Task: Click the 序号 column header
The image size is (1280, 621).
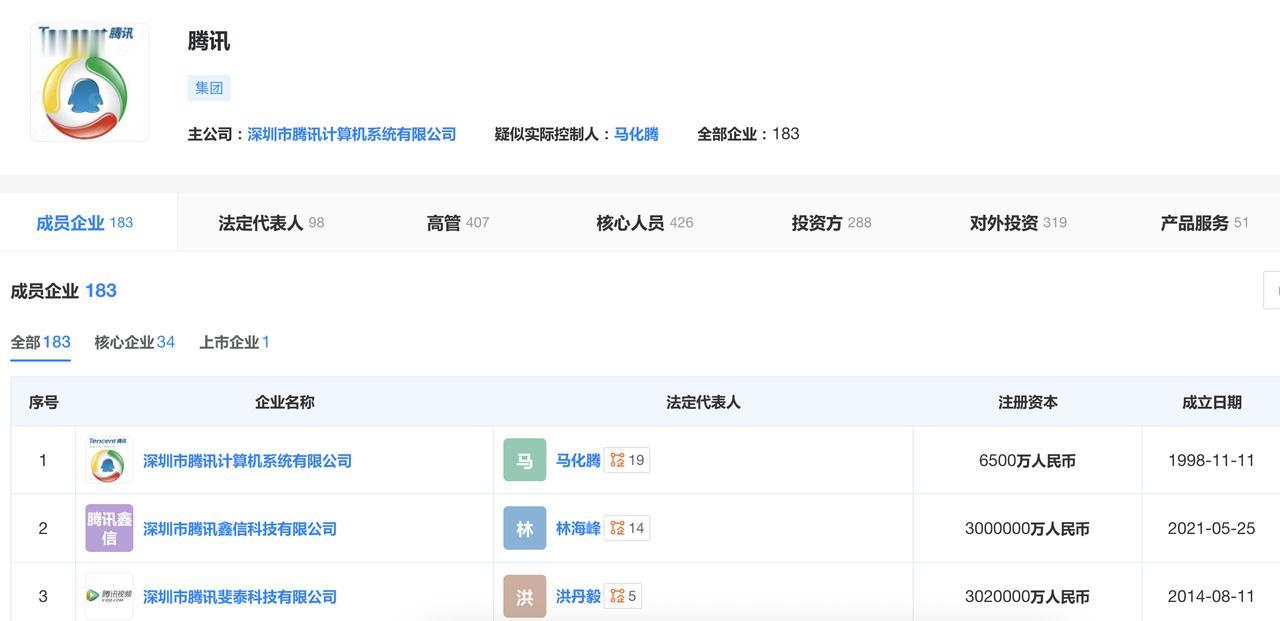Action: pos(43,402)
